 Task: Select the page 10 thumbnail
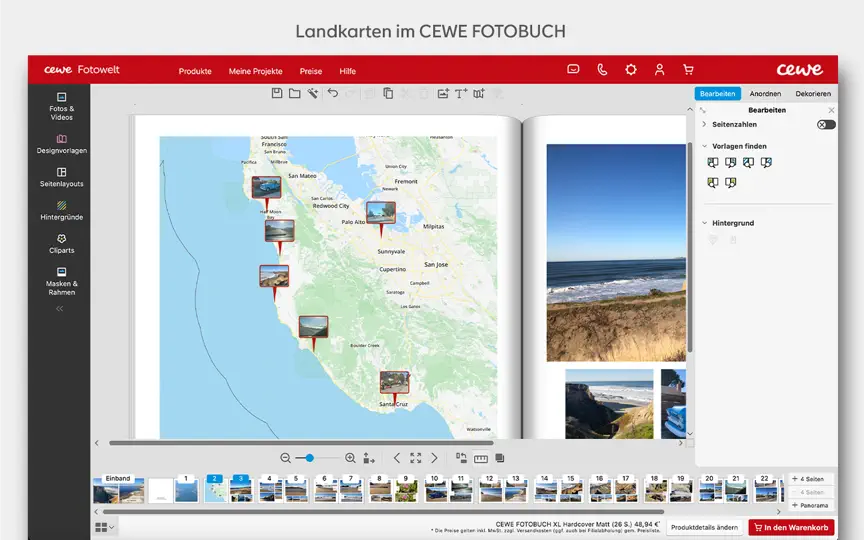[x=435, y=489]
